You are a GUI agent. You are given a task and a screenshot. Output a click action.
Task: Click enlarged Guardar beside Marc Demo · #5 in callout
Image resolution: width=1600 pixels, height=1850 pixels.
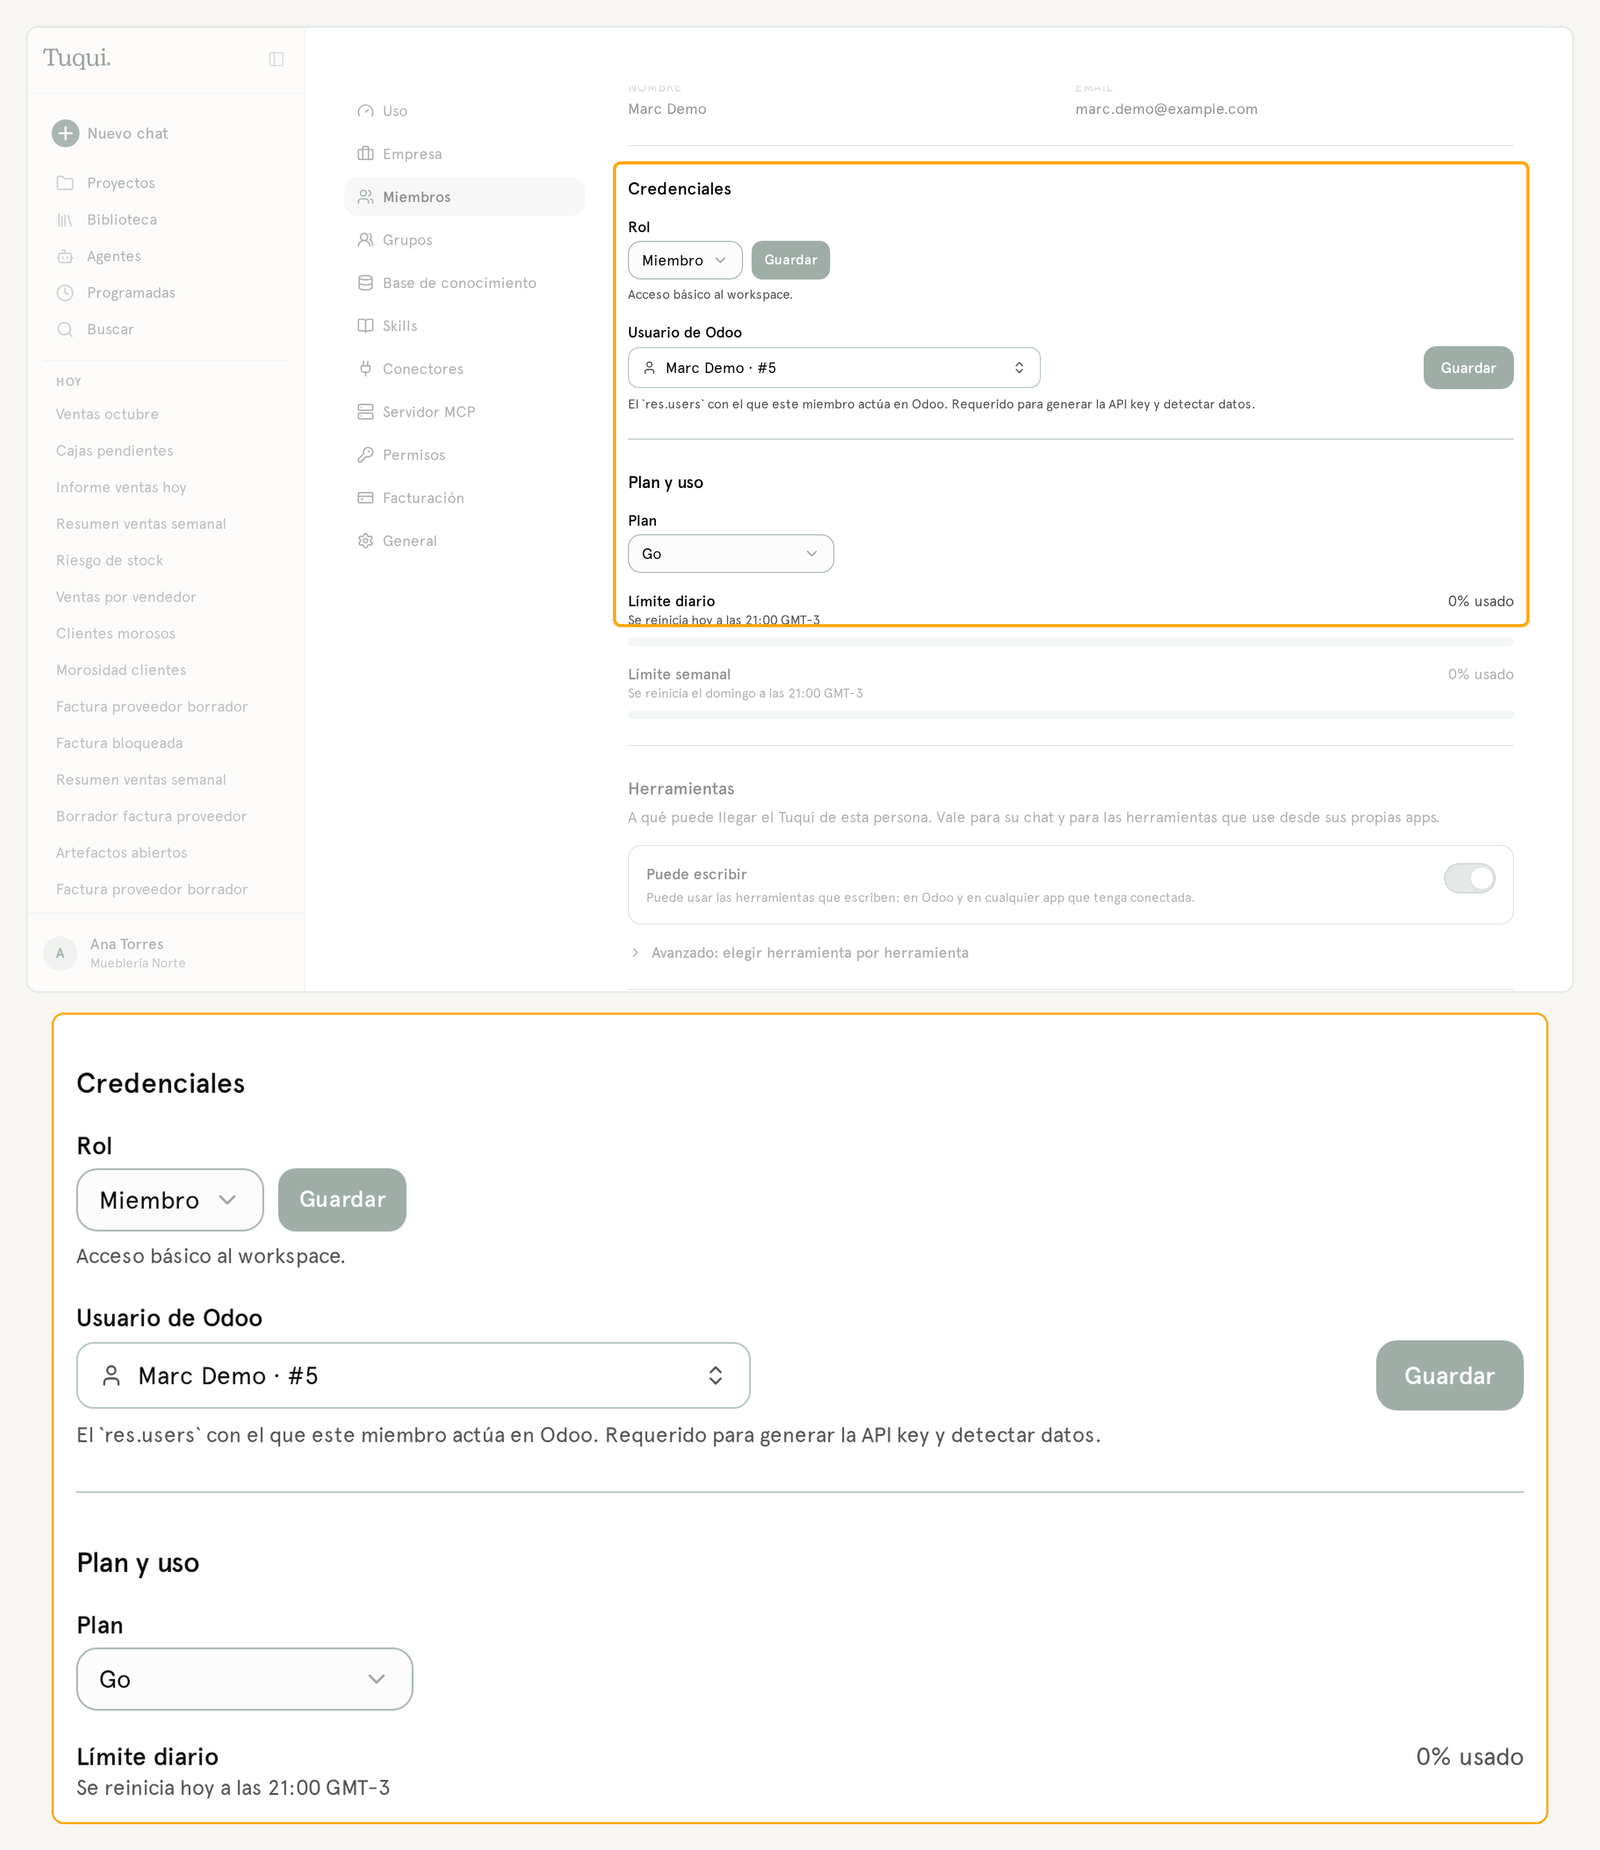tap(1450, 1376)
